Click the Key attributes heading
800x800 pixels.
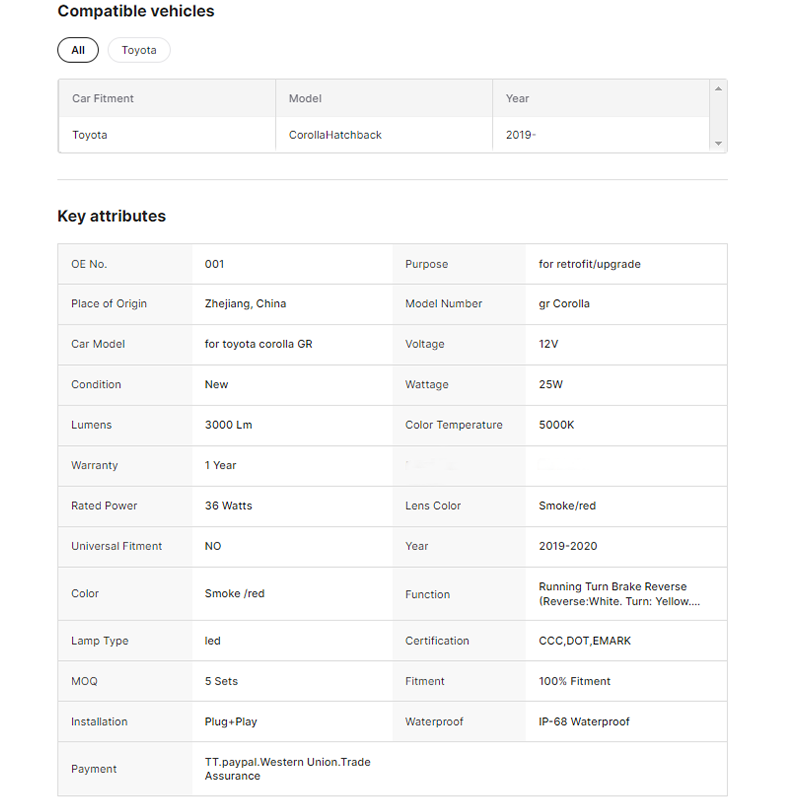coord(112,216)
